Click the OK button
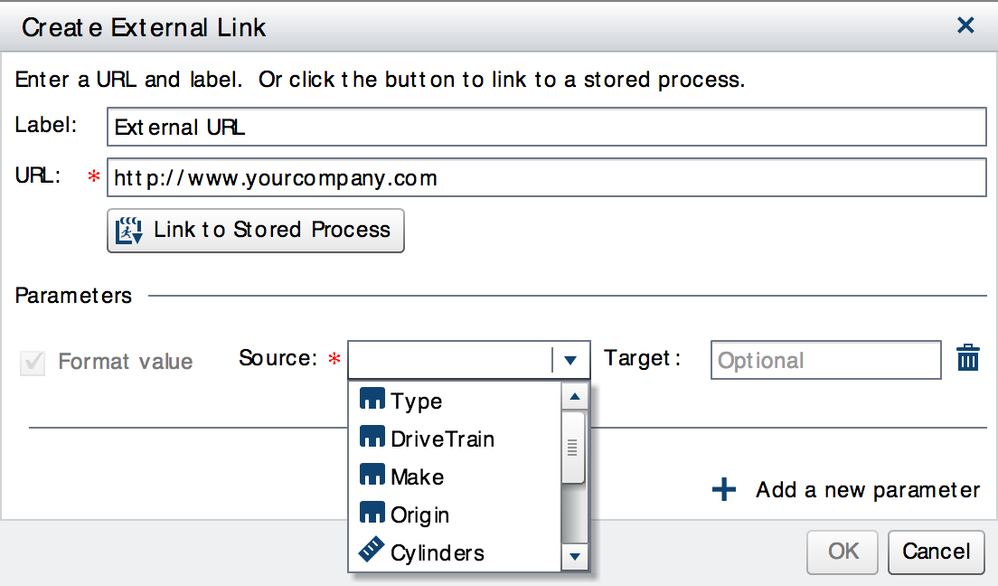The width and height of the screenshot is (998, 586). 843,551
